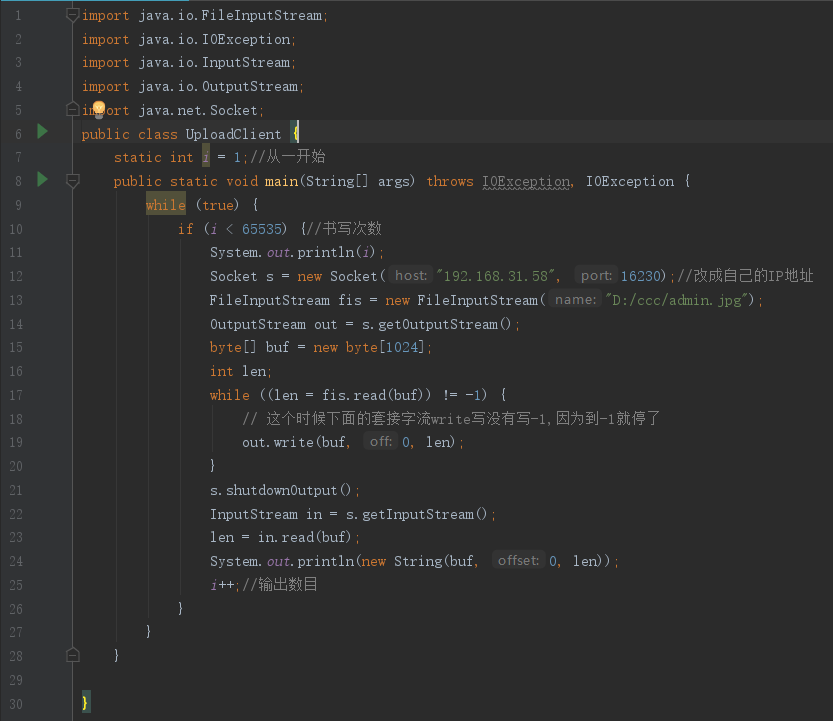The width and height of the screenshot is (833, 721).
Task: Click 'java.net.Socket' import
Action: [x=198, y=110]
